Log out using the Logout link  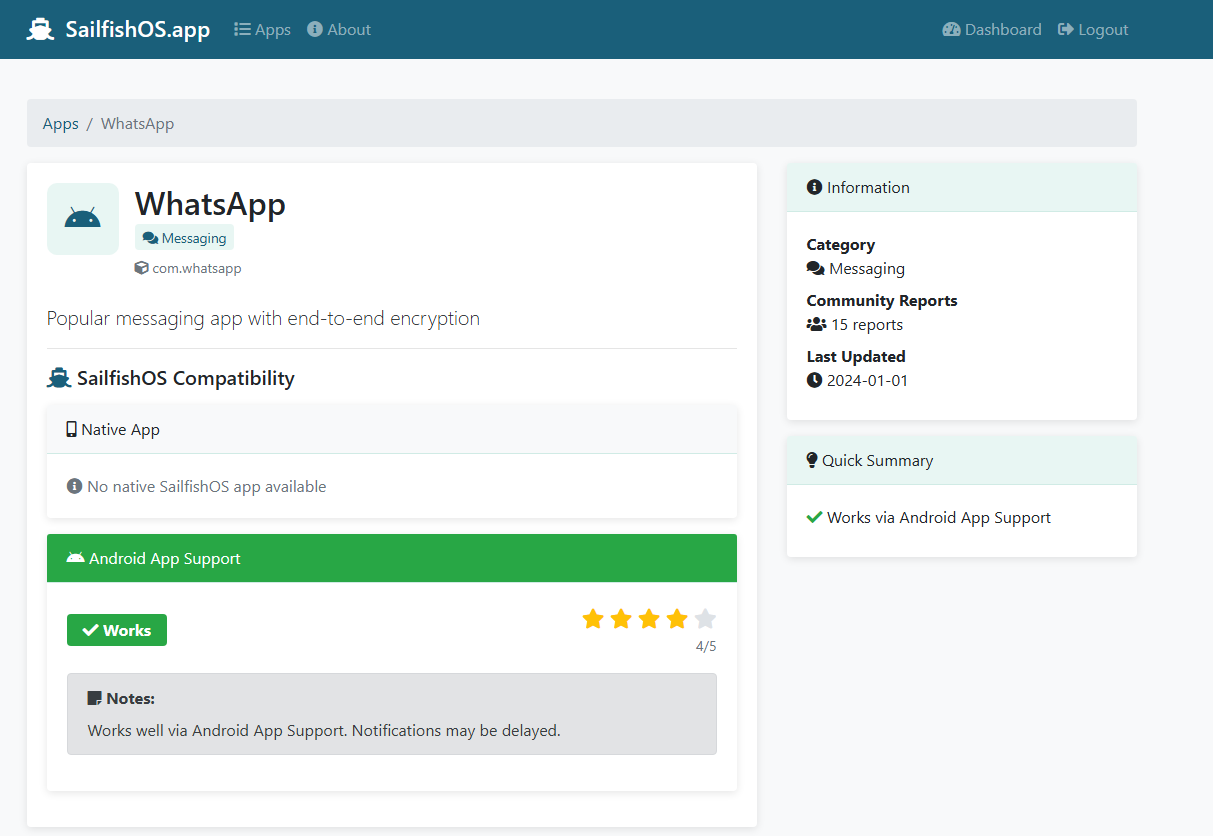point(1093,30)
